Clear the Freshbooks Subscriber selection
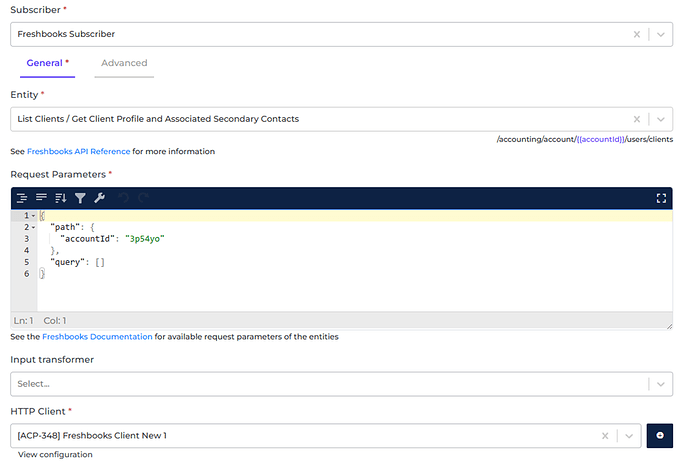This screenshot has height=464, width=690. (636, 34)
